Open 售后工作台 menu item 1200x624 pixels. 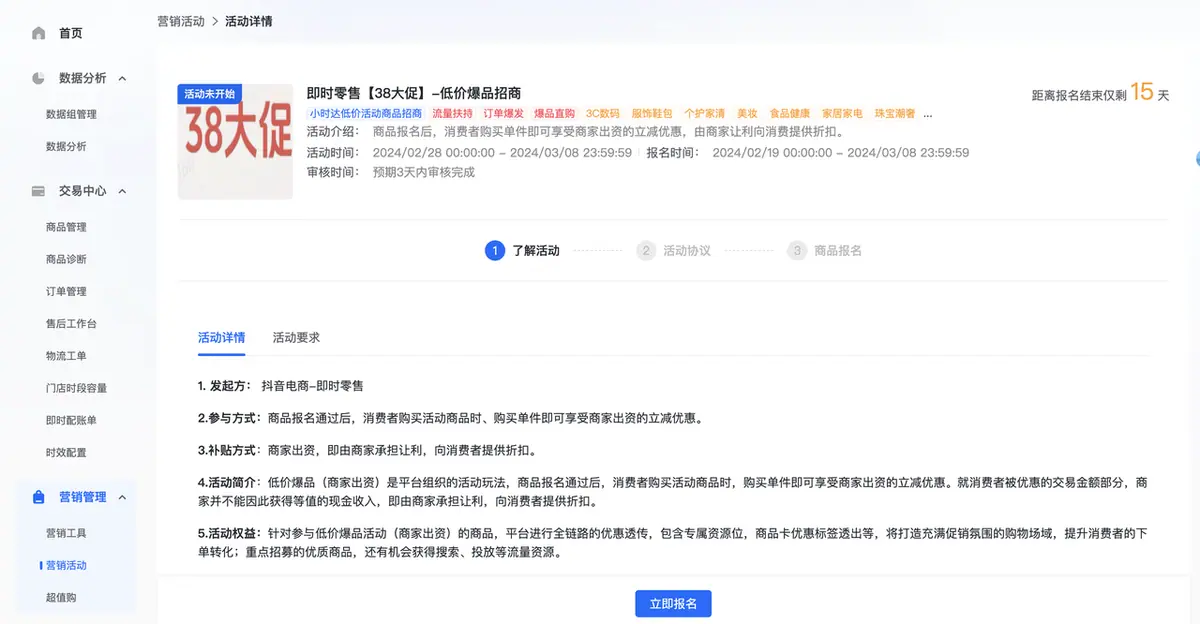coord(71,324)
